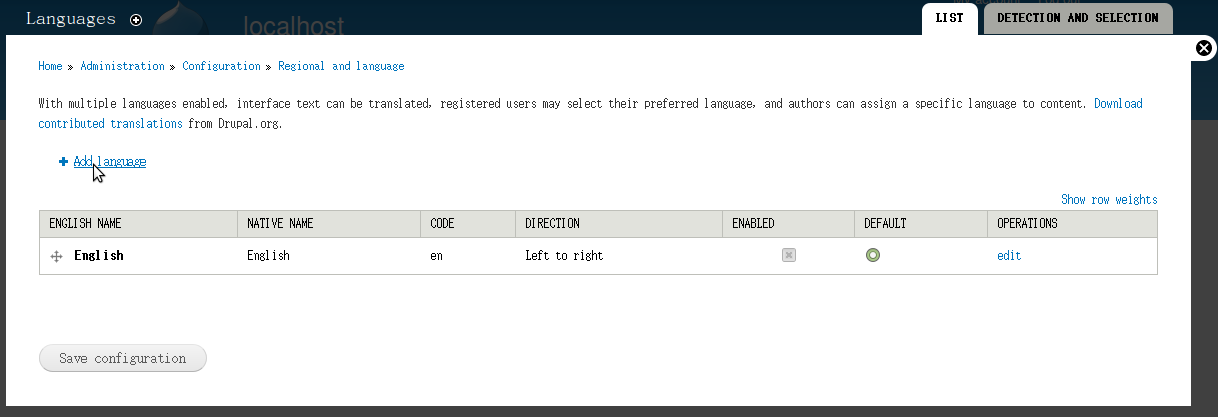Click the Add language link
Screen dimensions: 1218x417
[109, 161]
